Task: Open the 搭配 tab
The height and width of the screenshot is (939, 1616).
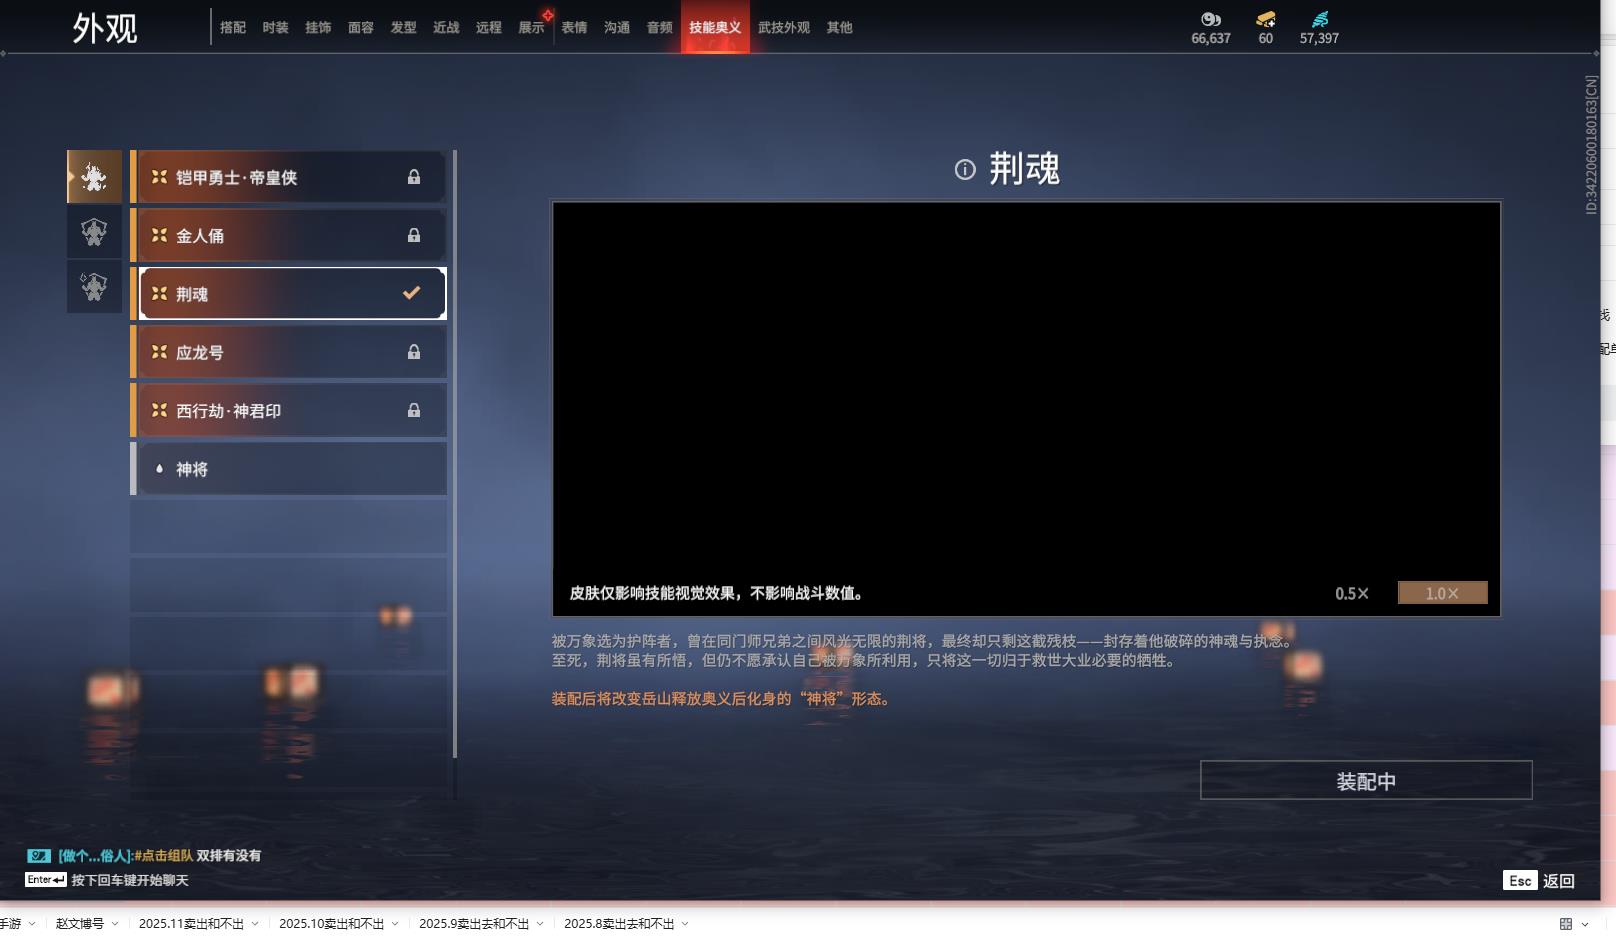Action: click(x=233, y=28)
